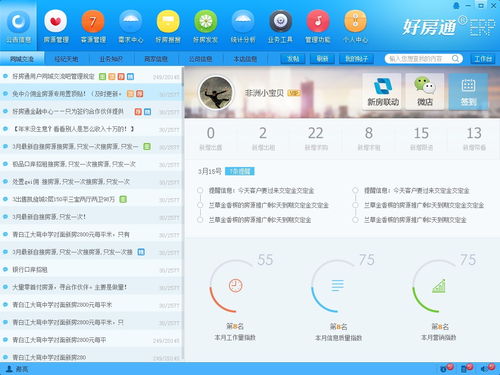500x375 pixels.
Task: Open 房源管理 heart icon
Action: [56, 22]
